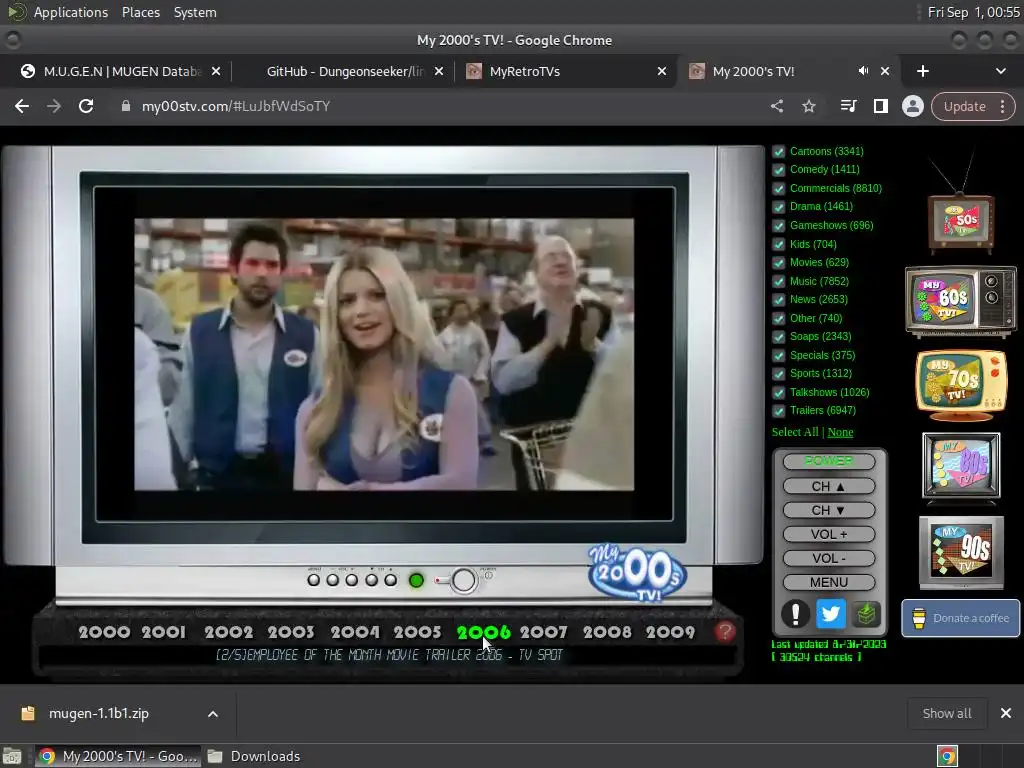This screenshot has height=768, width=1024.
Task: Toggle the Drama category checkbox
Action: [778, 207]
